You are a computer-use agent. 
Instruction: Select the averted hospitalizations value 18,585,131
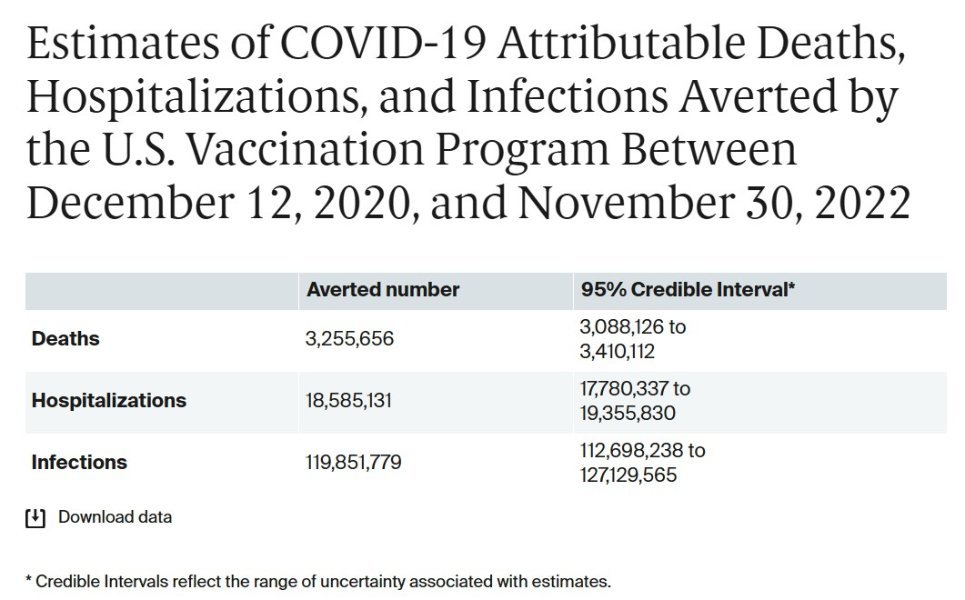click(x=349, y=401)
